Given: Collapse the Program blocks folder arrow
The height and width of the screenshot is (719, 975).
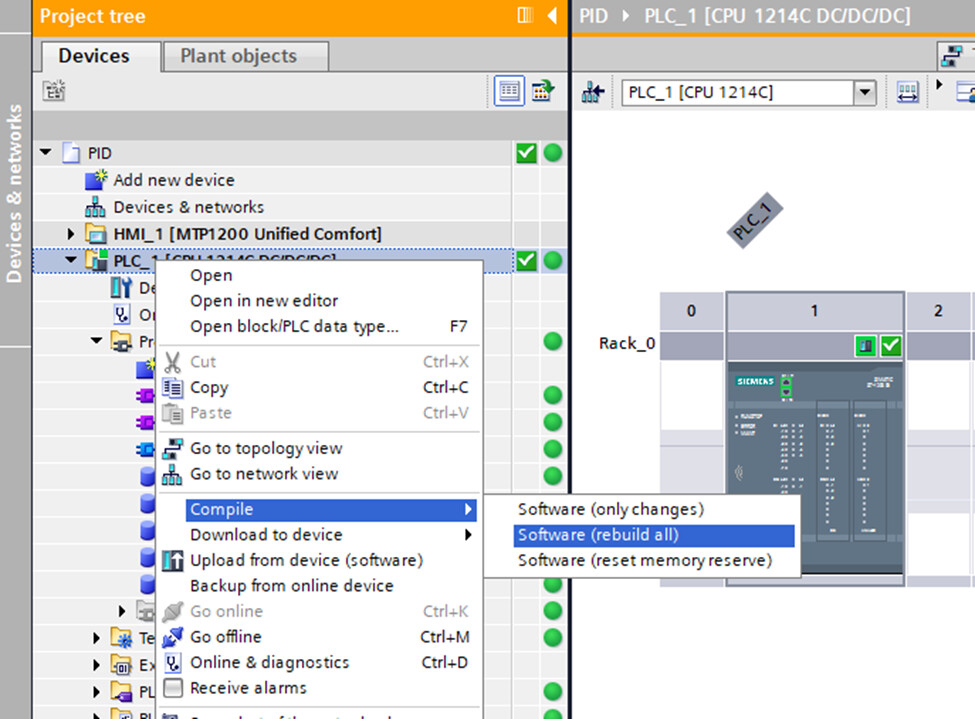Looking at the screenshot, I should [96, 341].
